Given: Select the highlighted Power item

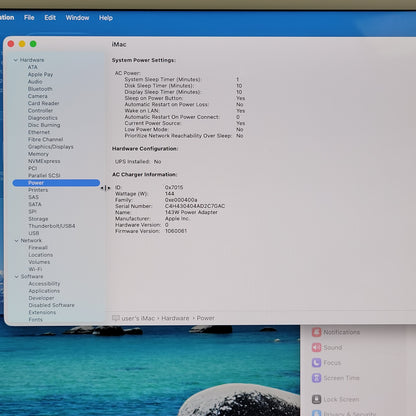Looking at the screenshot, I should click(56, 183).
